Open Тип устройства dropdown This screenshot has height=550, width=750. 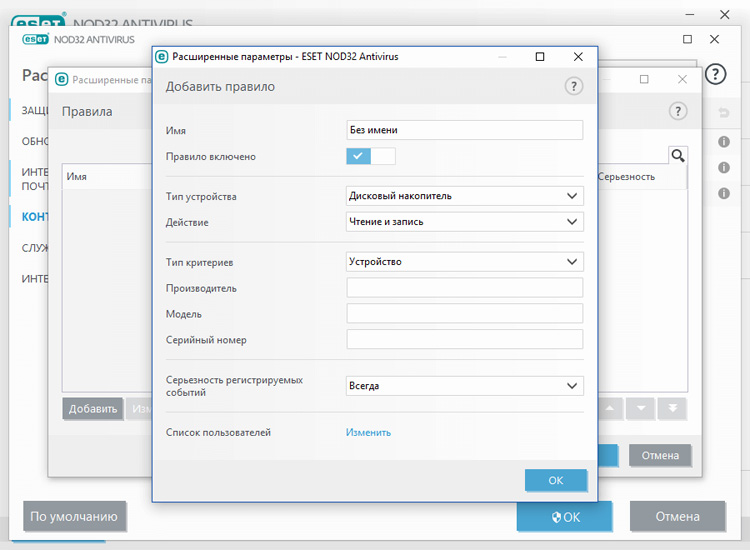tap(464, 196)
